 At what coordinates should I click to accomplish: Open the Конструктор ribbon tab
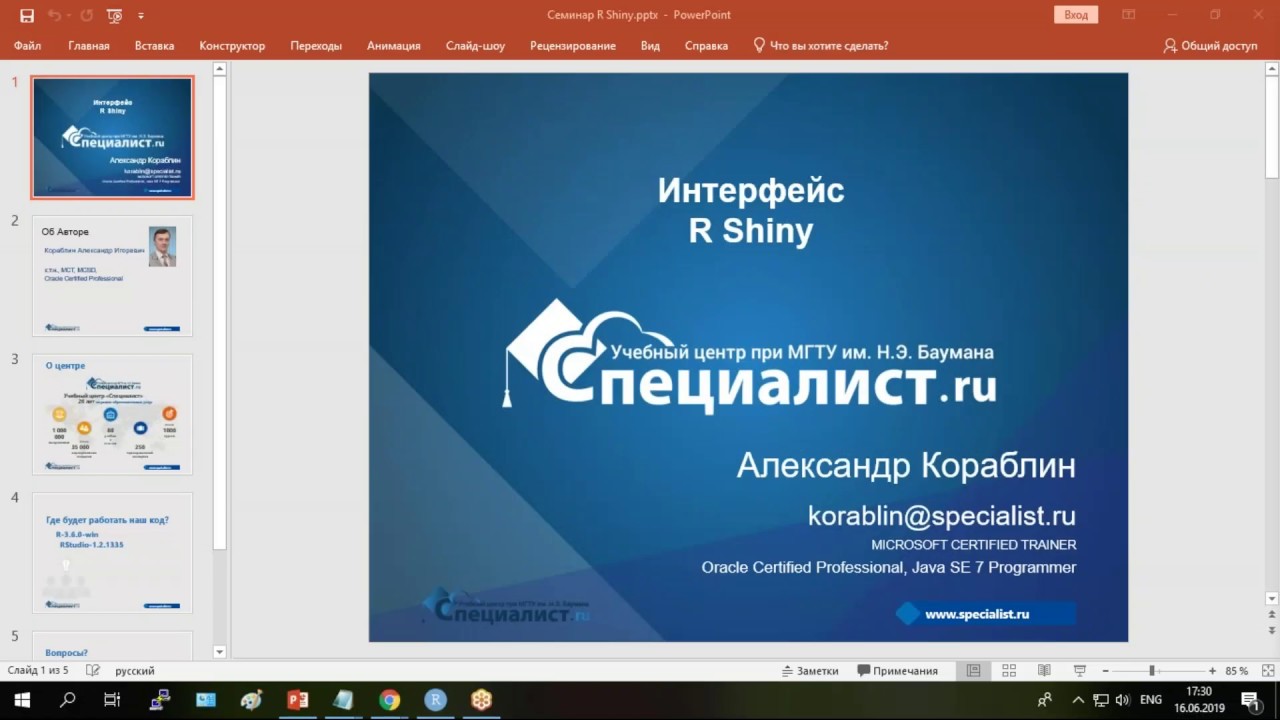[x=232, y=46]
